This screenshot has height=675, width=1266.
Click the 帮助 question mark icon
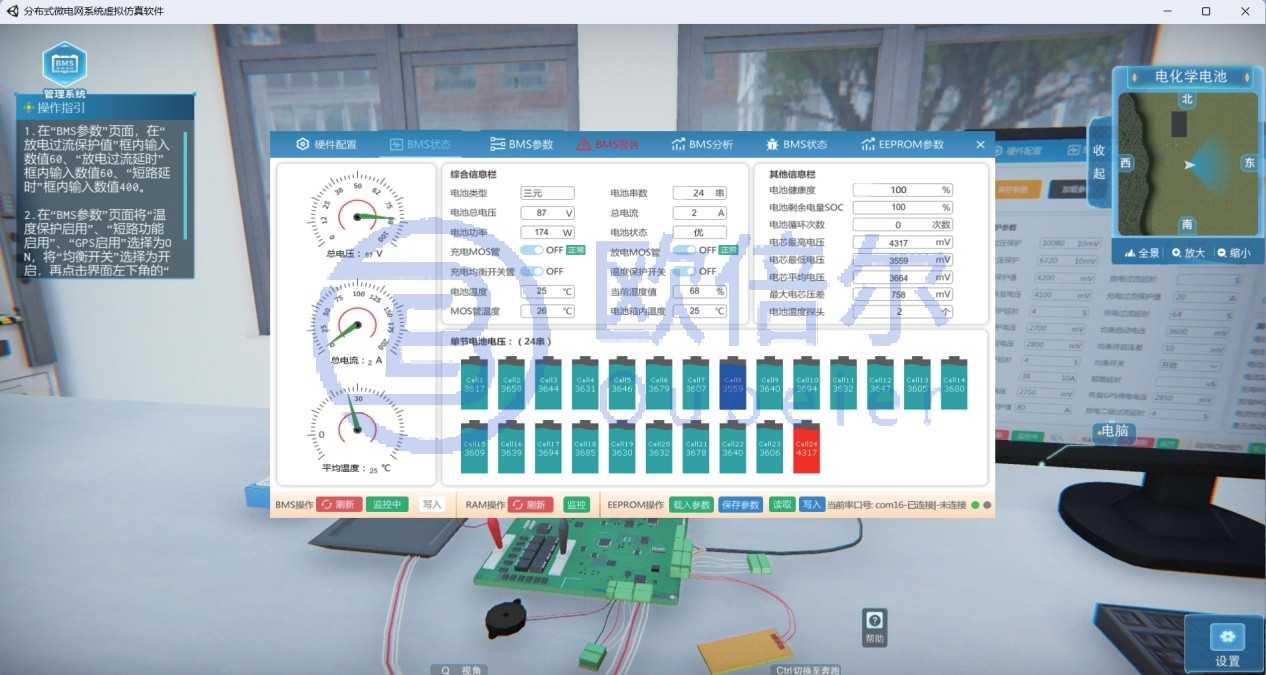pyautogui.click(x=874, y=626)
